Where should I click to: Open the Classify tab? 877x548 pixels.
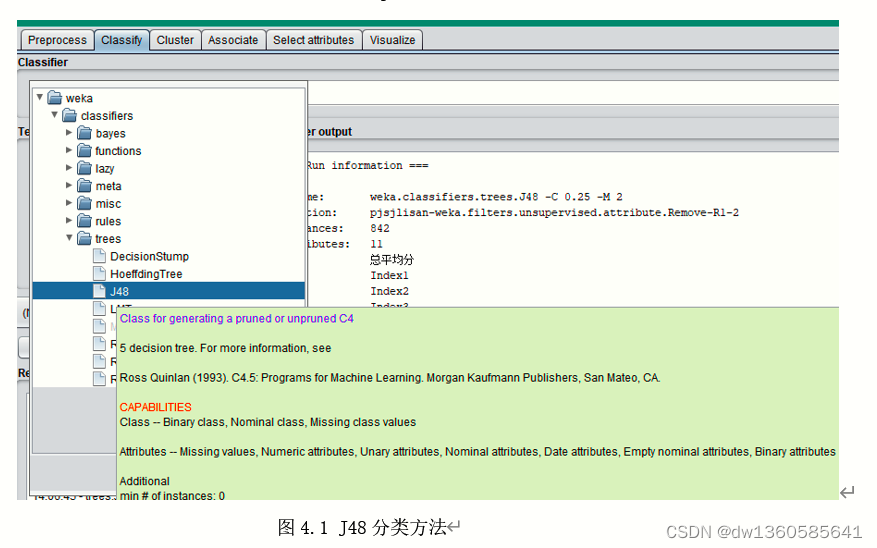pos(121,40)
